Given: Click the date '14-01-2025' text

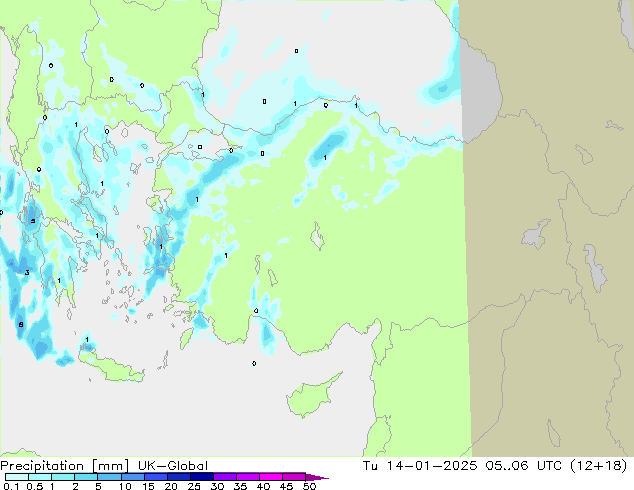Looking at the screenshot, I should pos(431,466).
